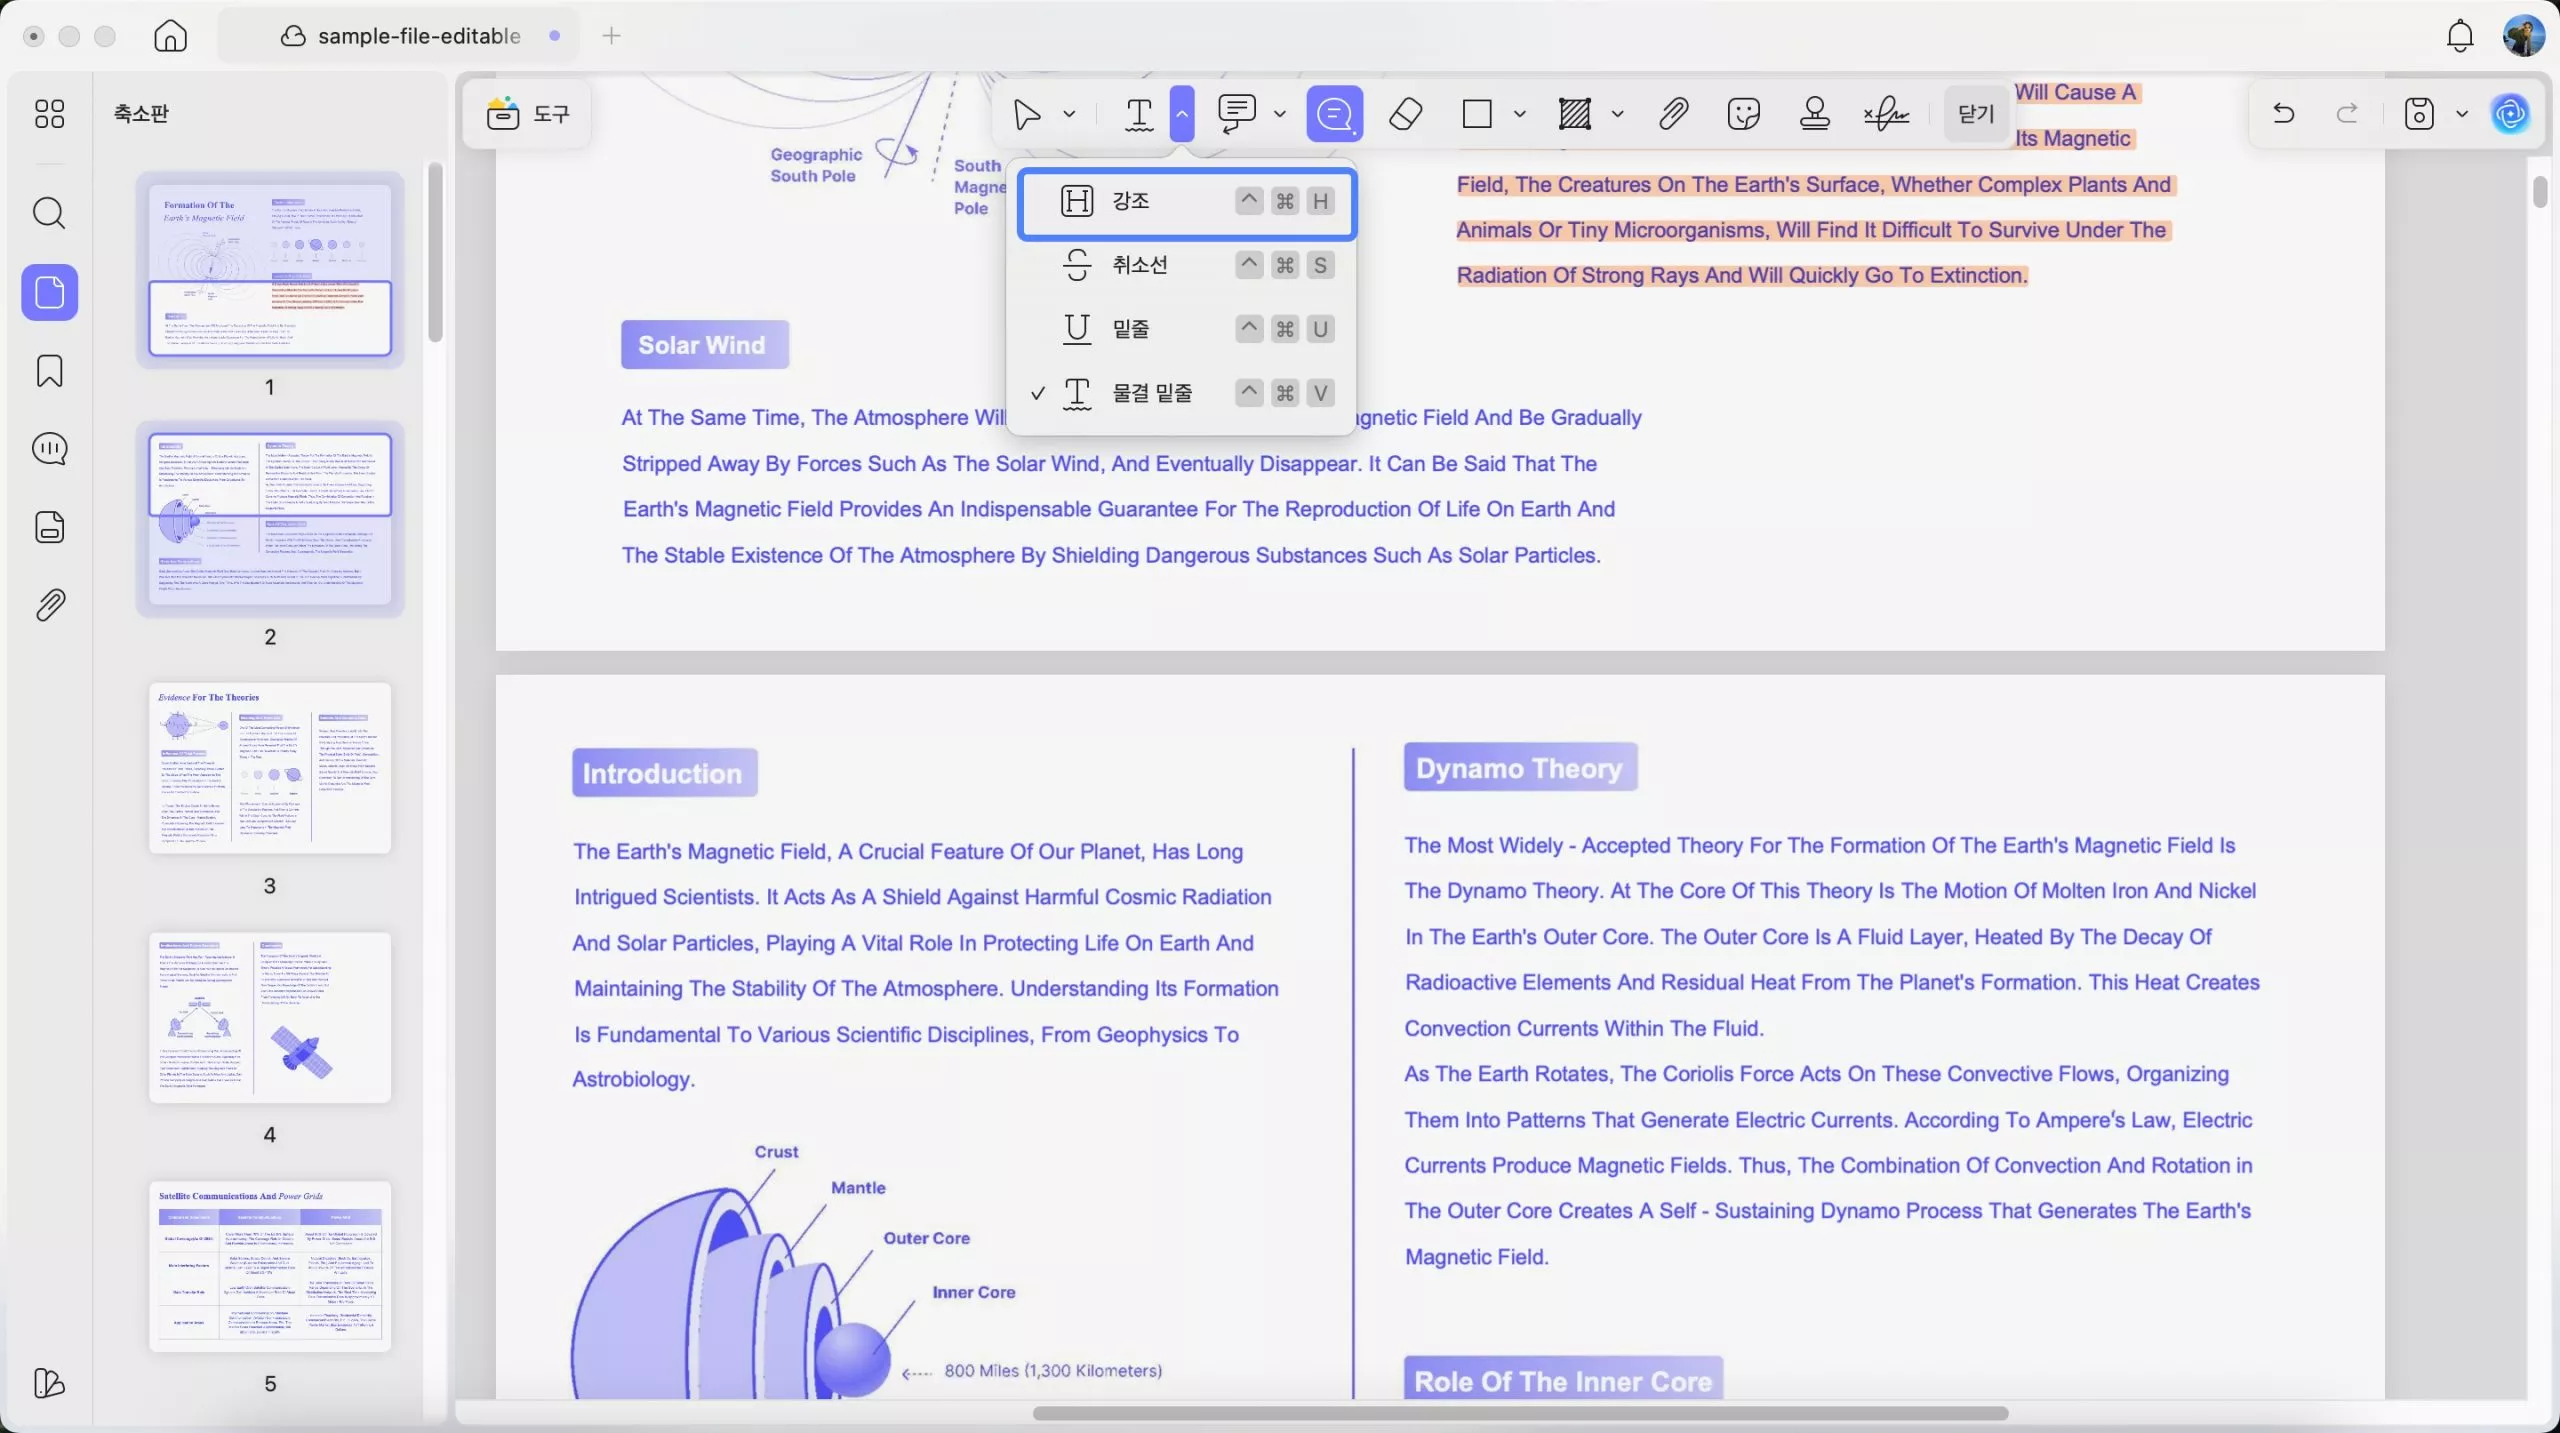Open the home screen icon
This screenshot has height=1433, width=2560.
click(x=170, y=36)
